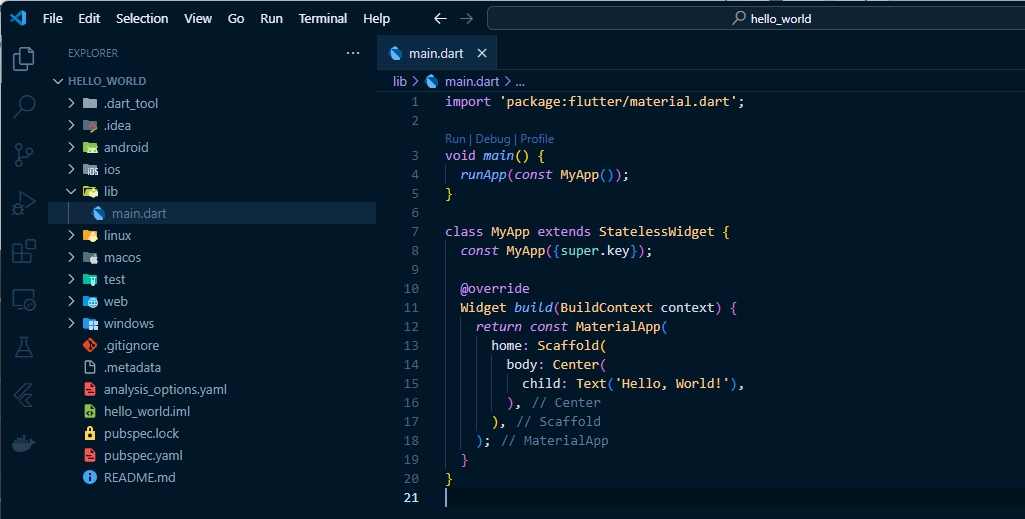Click the .gitignore file icon
Screen dimensions: 1025x519
(x=90, y=345)
